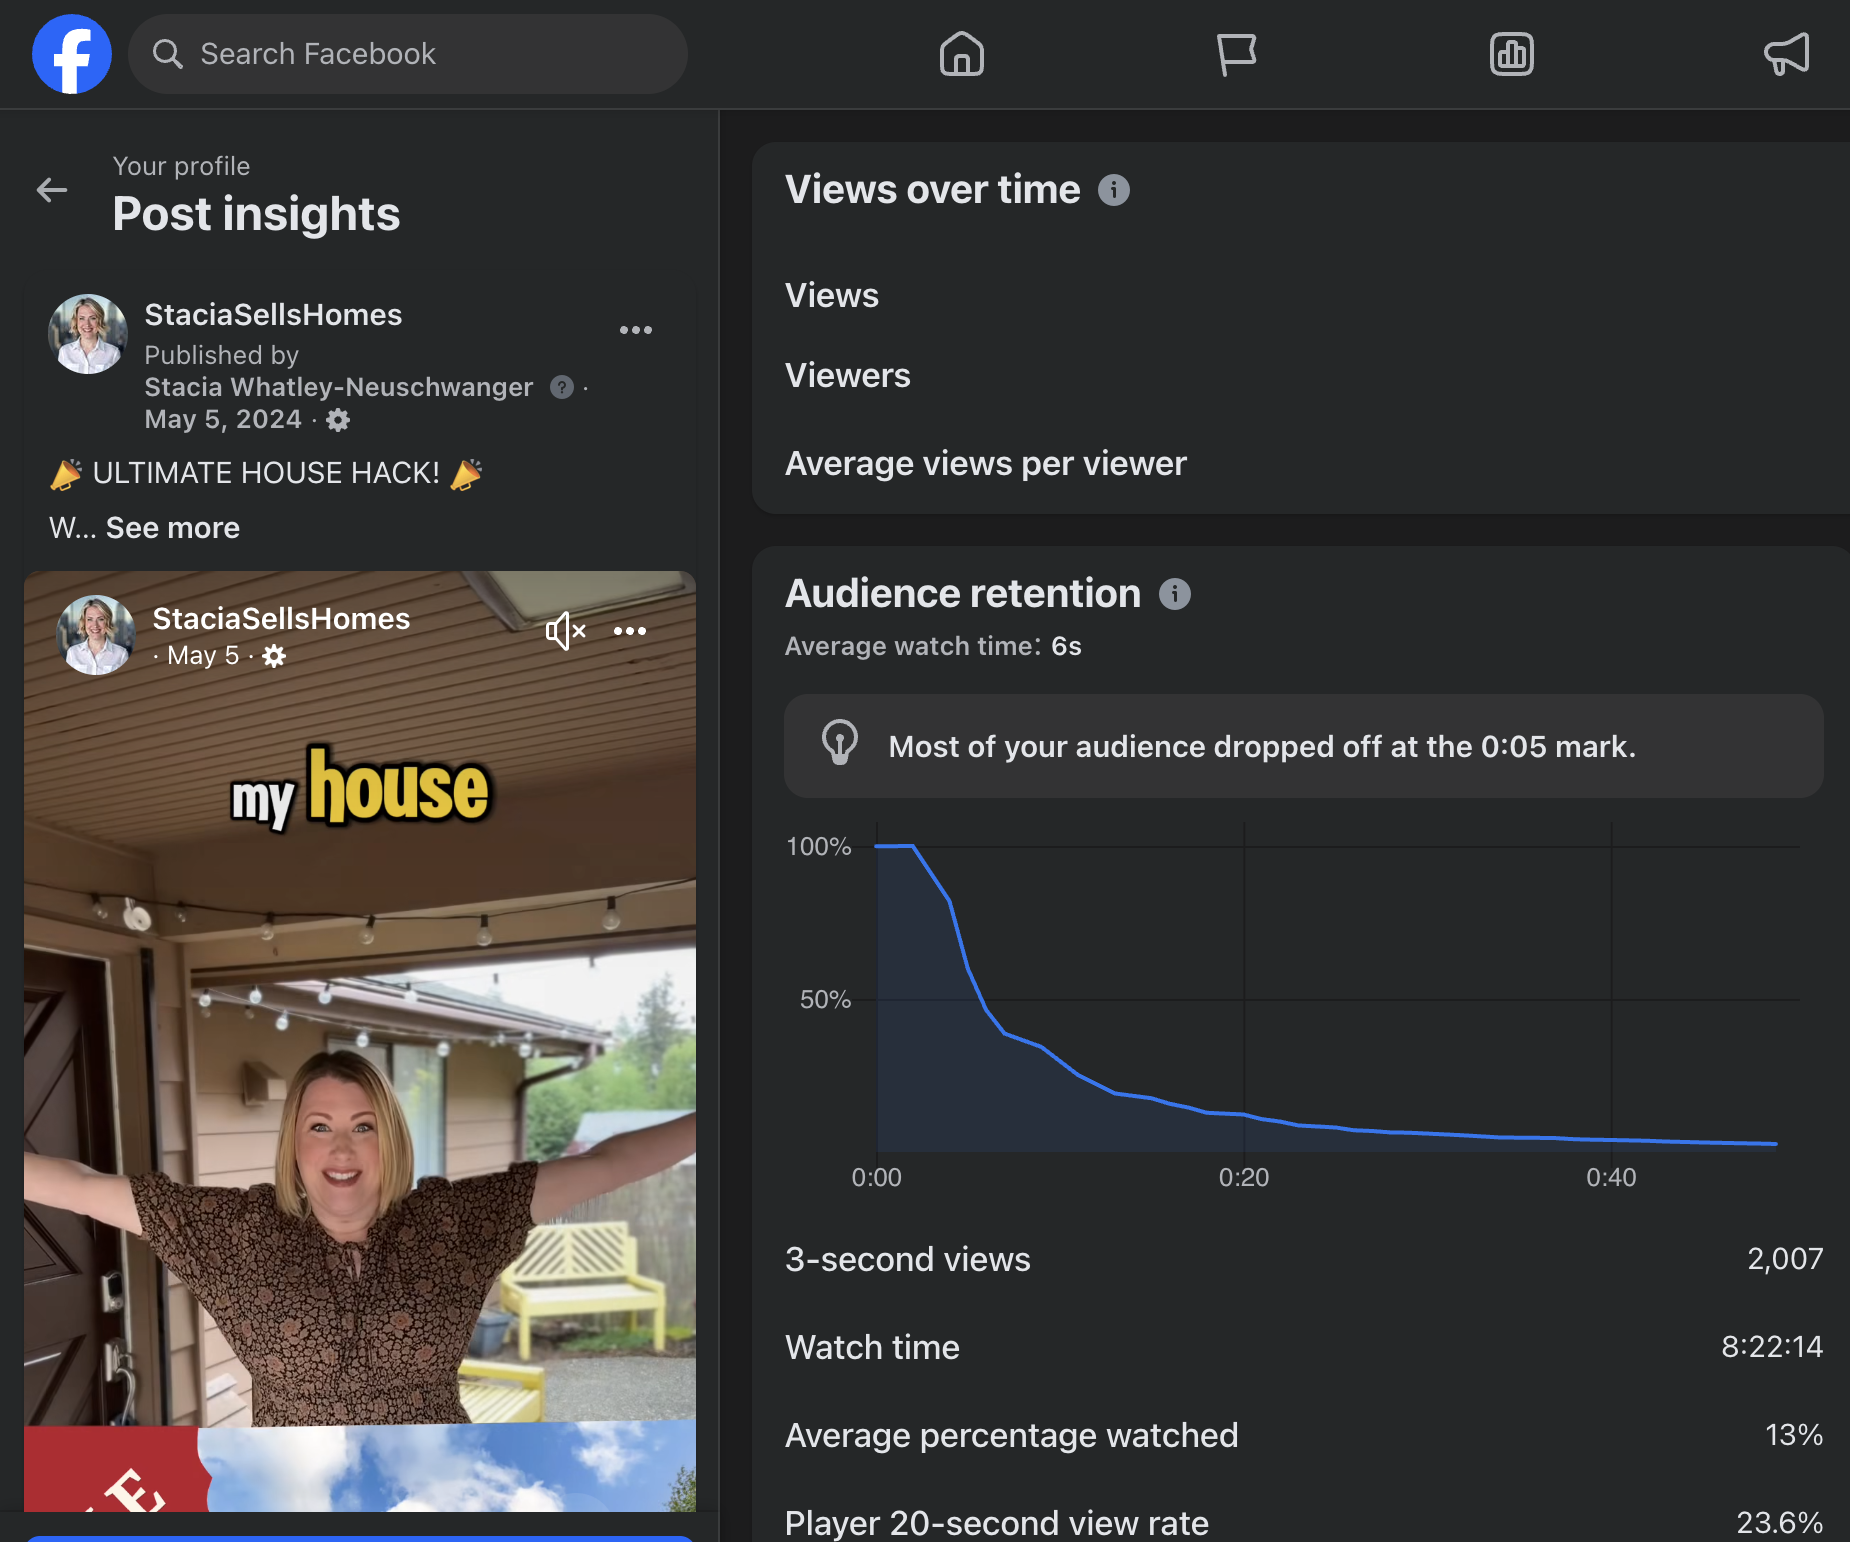Click Average percentage watched 13%
Image resolution: width=1850 pixels, height=1542 pixels.
tap(1794, 1435)
